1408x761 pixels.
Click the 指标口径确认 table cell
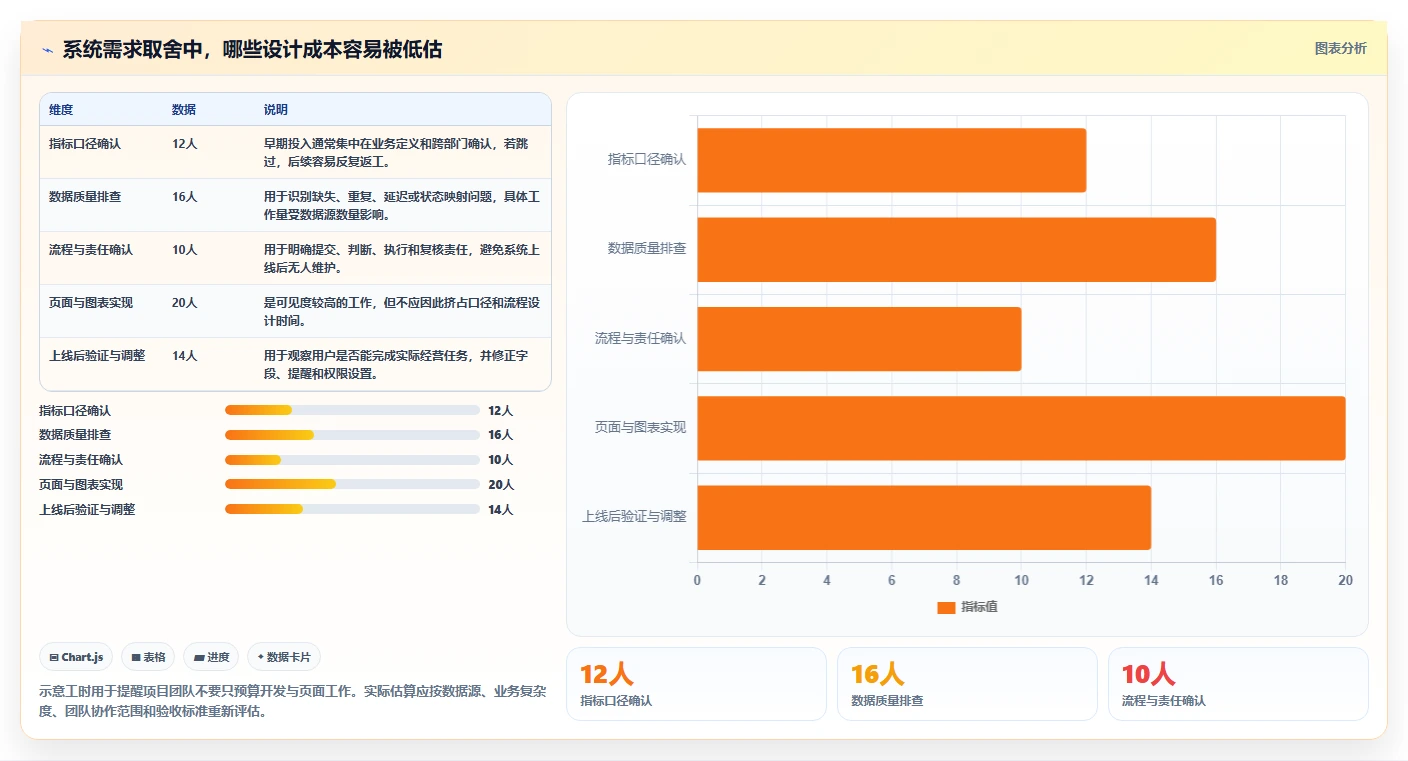tap(85, 144)
